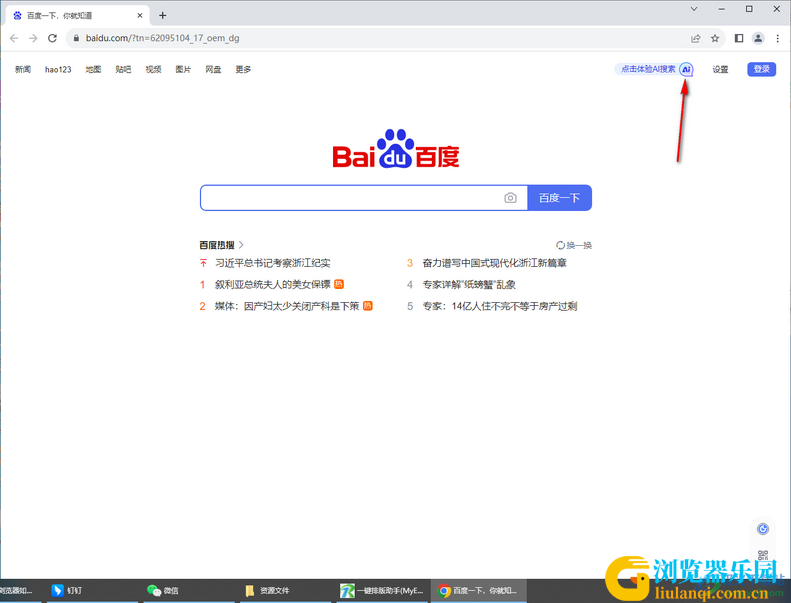
Task: Click 点击体验AI搜索 text
Action: click(648, 69)
